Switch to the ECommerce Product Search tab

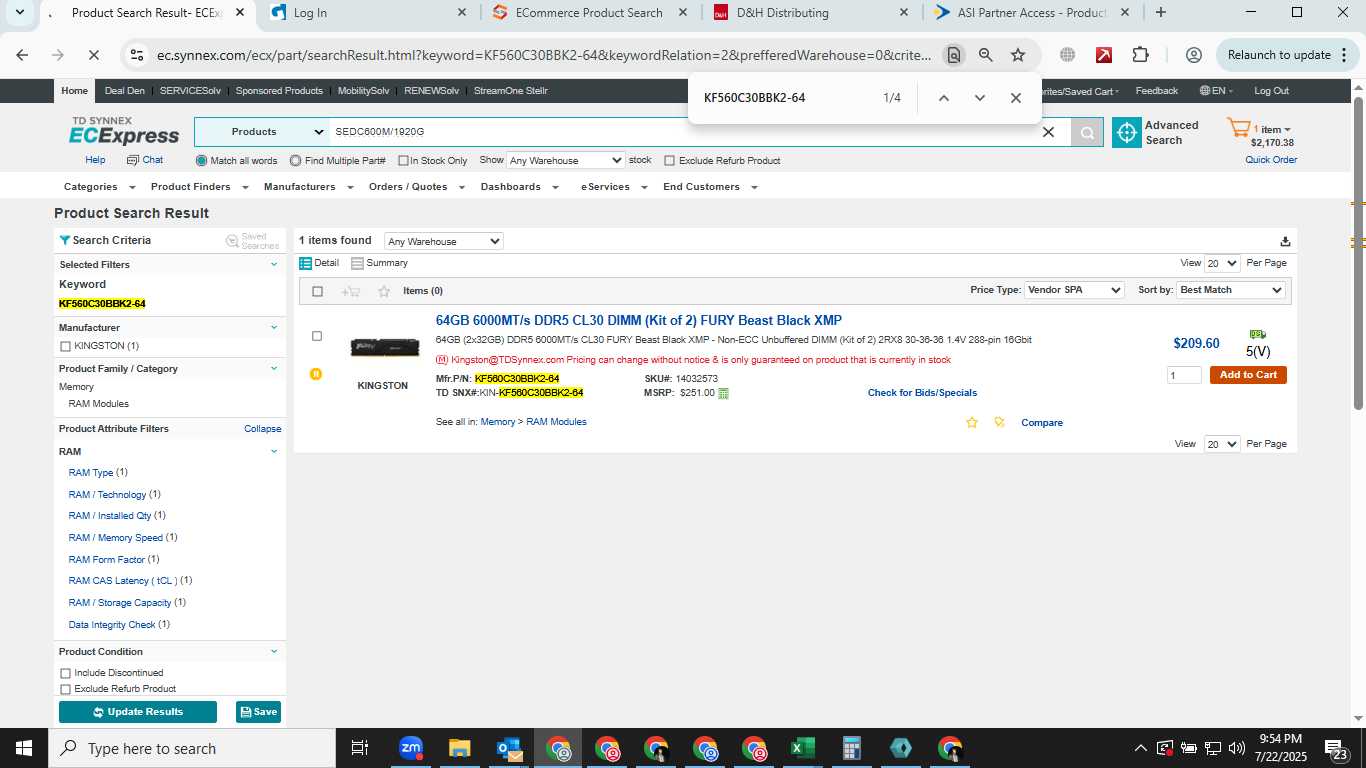591,13
